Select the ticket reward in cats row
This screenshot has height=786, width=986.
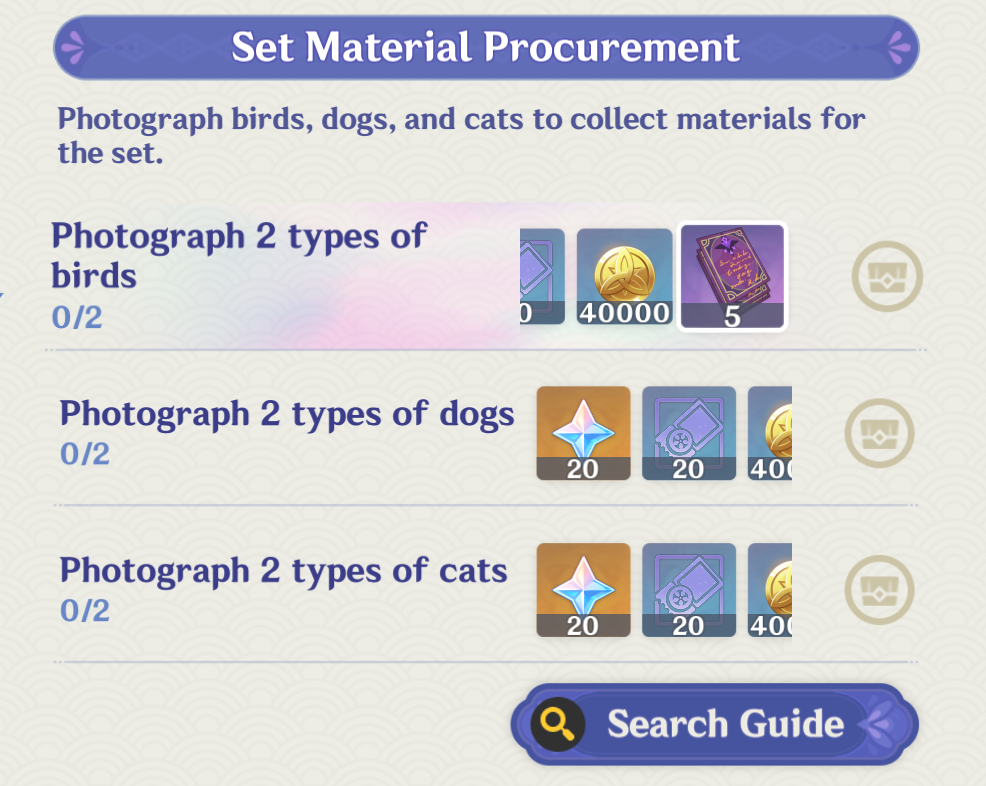pyautogui.click(x=688, y=590)
